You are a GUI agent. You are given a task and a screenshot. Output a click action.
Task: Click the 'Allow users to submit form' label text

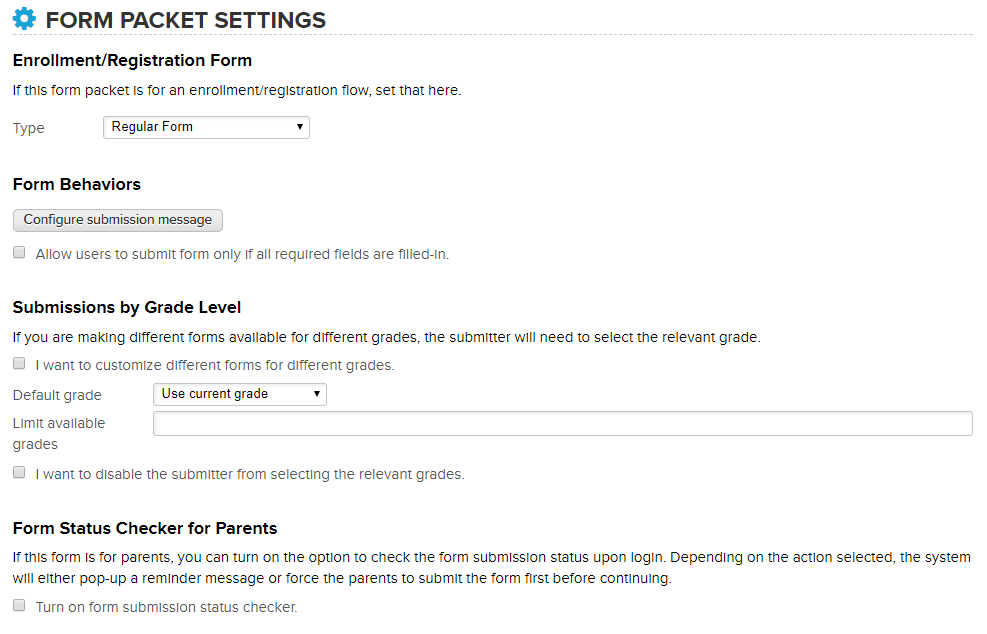(x=242, y=255)
